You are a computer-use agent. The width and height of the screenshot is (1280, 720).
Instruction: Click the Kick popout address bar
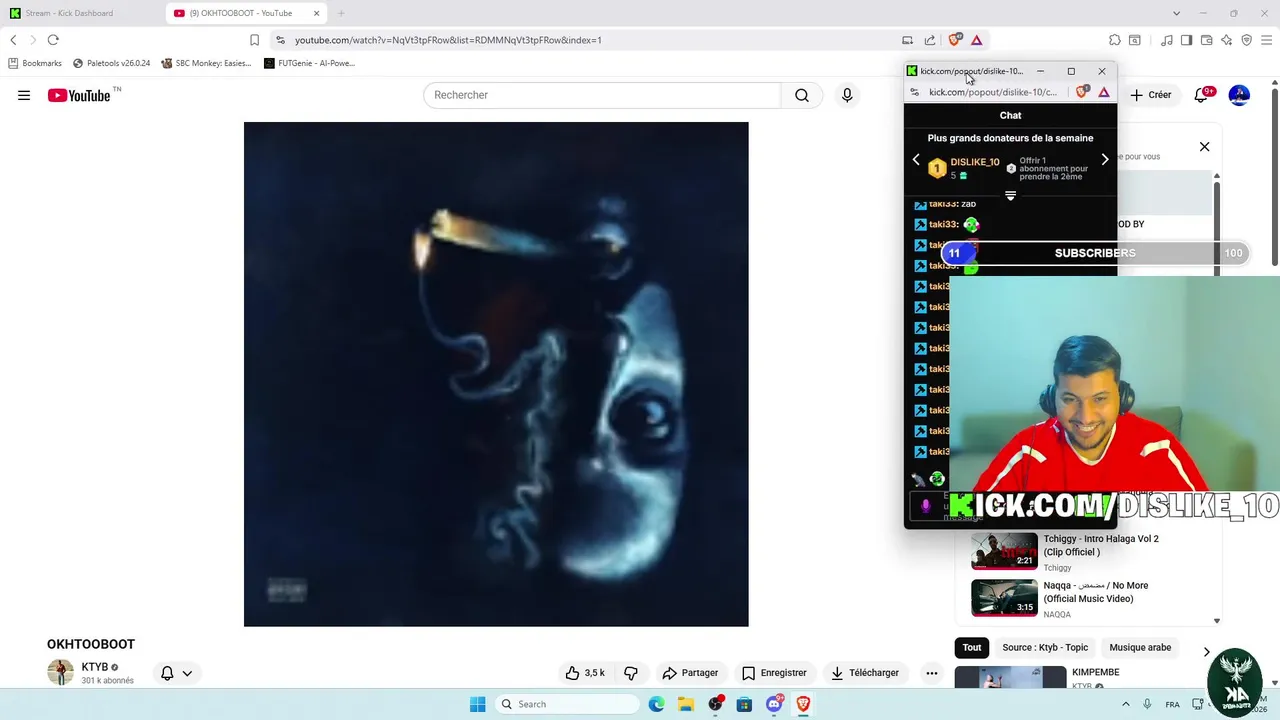point(992,92)
